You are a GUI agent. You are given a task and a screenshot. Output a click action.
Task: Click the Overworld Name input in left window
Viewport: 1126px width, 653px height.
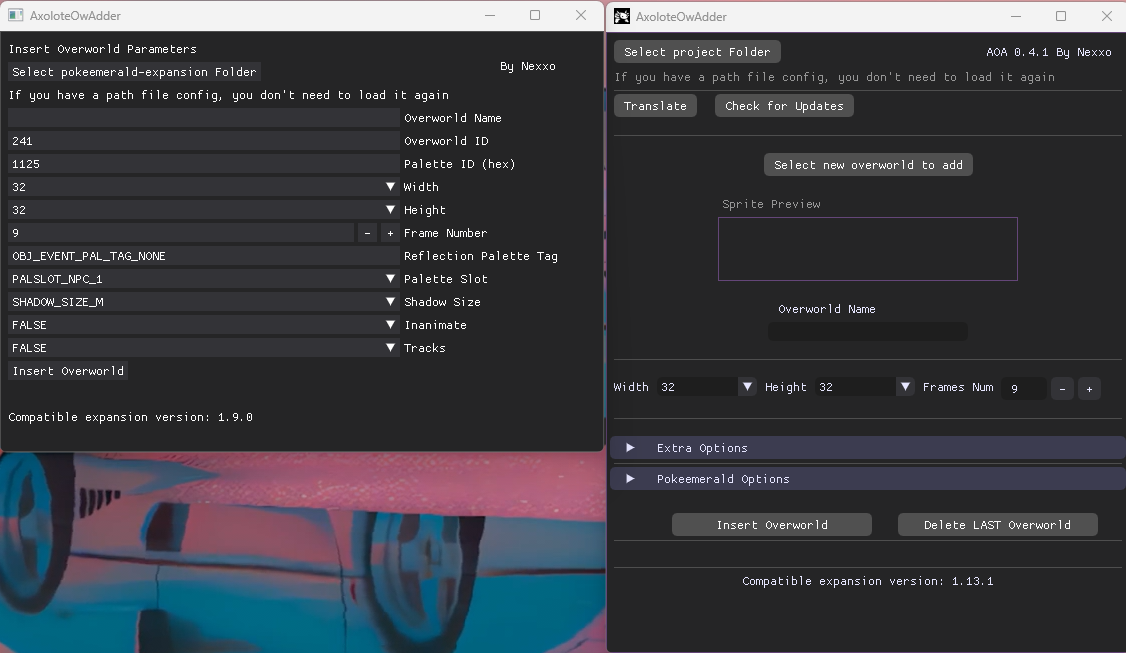pyautogui.click(x=203, y=118)
